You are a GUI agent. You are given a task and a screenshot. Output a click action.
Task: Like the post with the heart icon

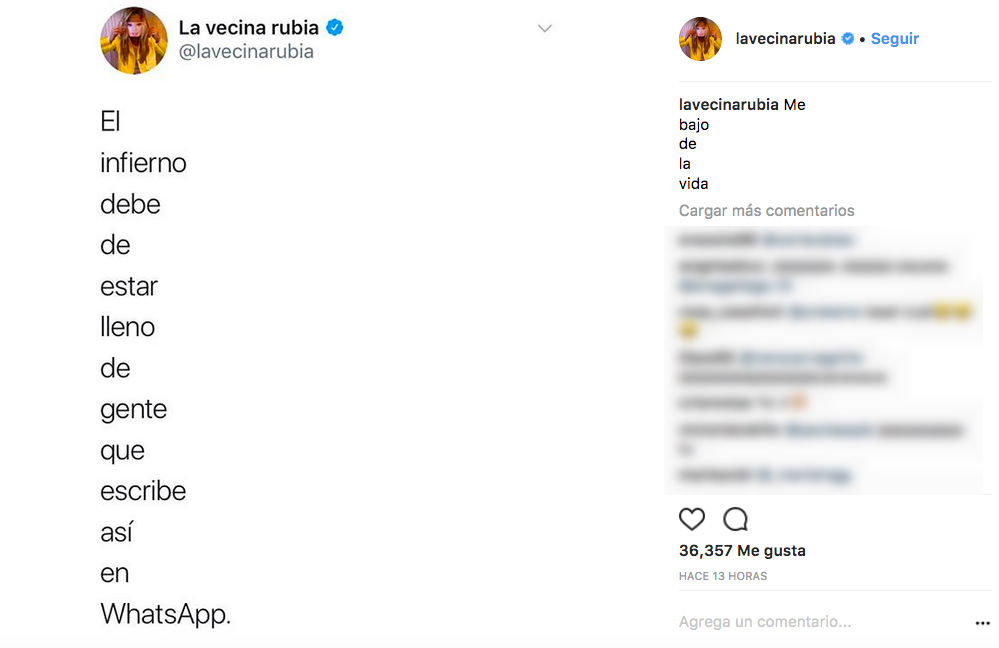pos(692,519)
